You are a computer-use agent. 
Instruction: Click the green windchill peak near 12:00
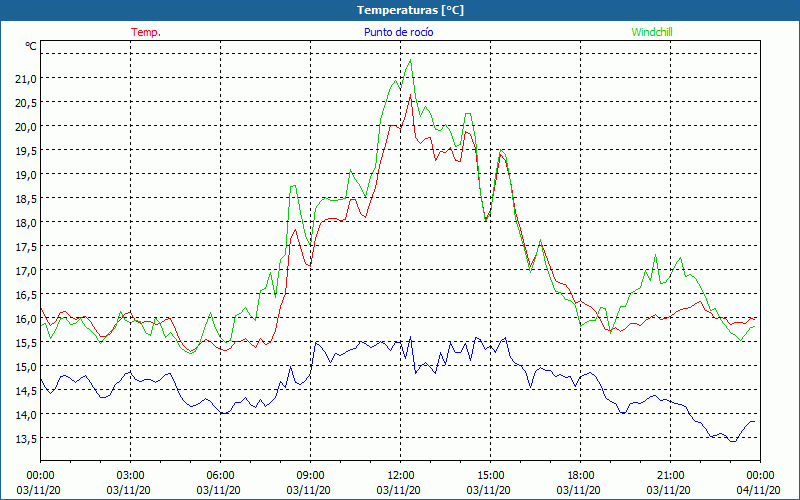pyautogui.click(x=410, y=60)
